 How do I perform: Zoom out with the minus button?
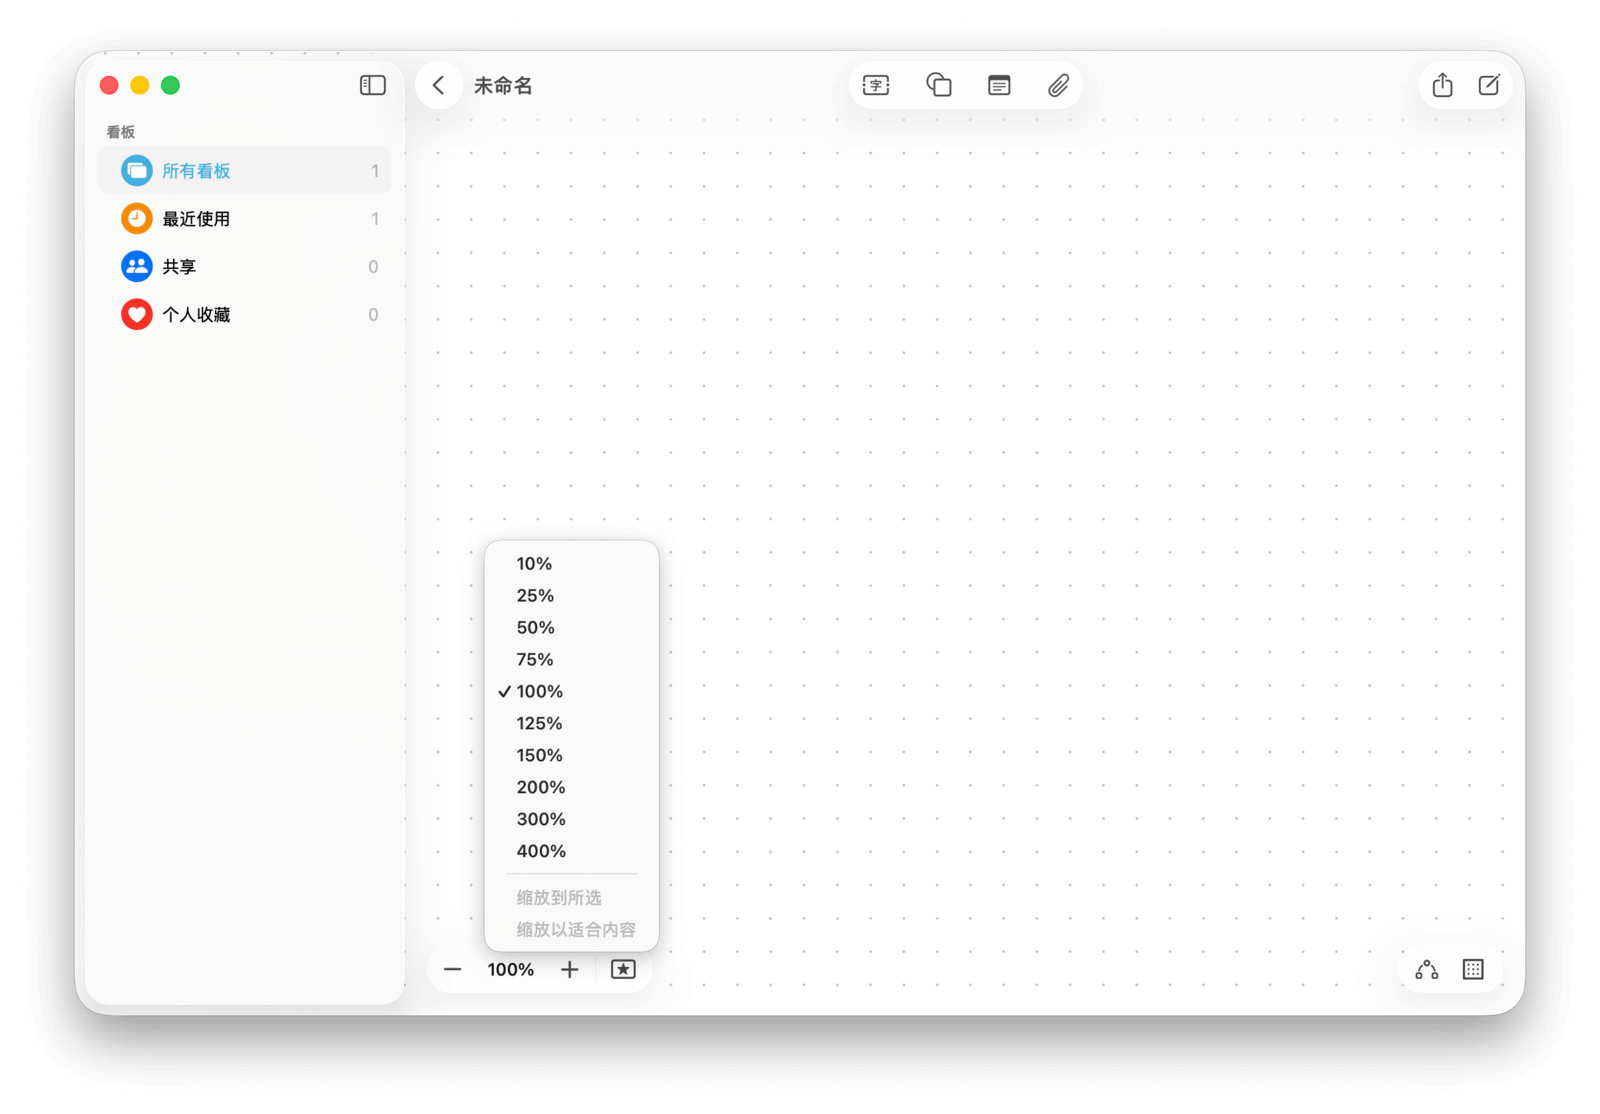(453, 969)
